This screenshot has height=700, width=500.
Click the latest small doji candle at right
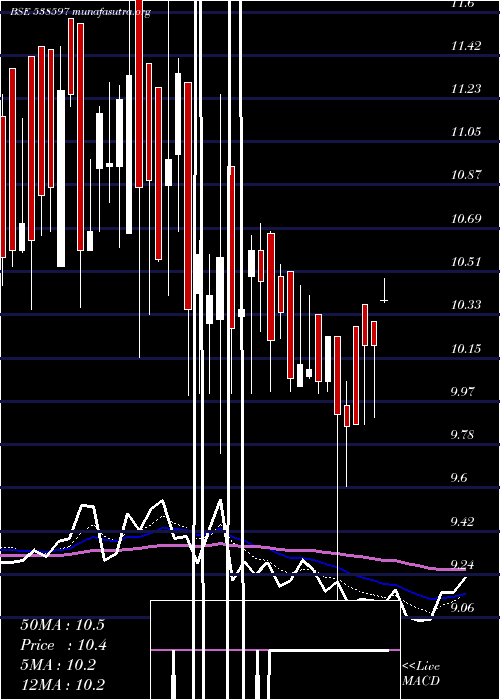click(x=384, y=290)
